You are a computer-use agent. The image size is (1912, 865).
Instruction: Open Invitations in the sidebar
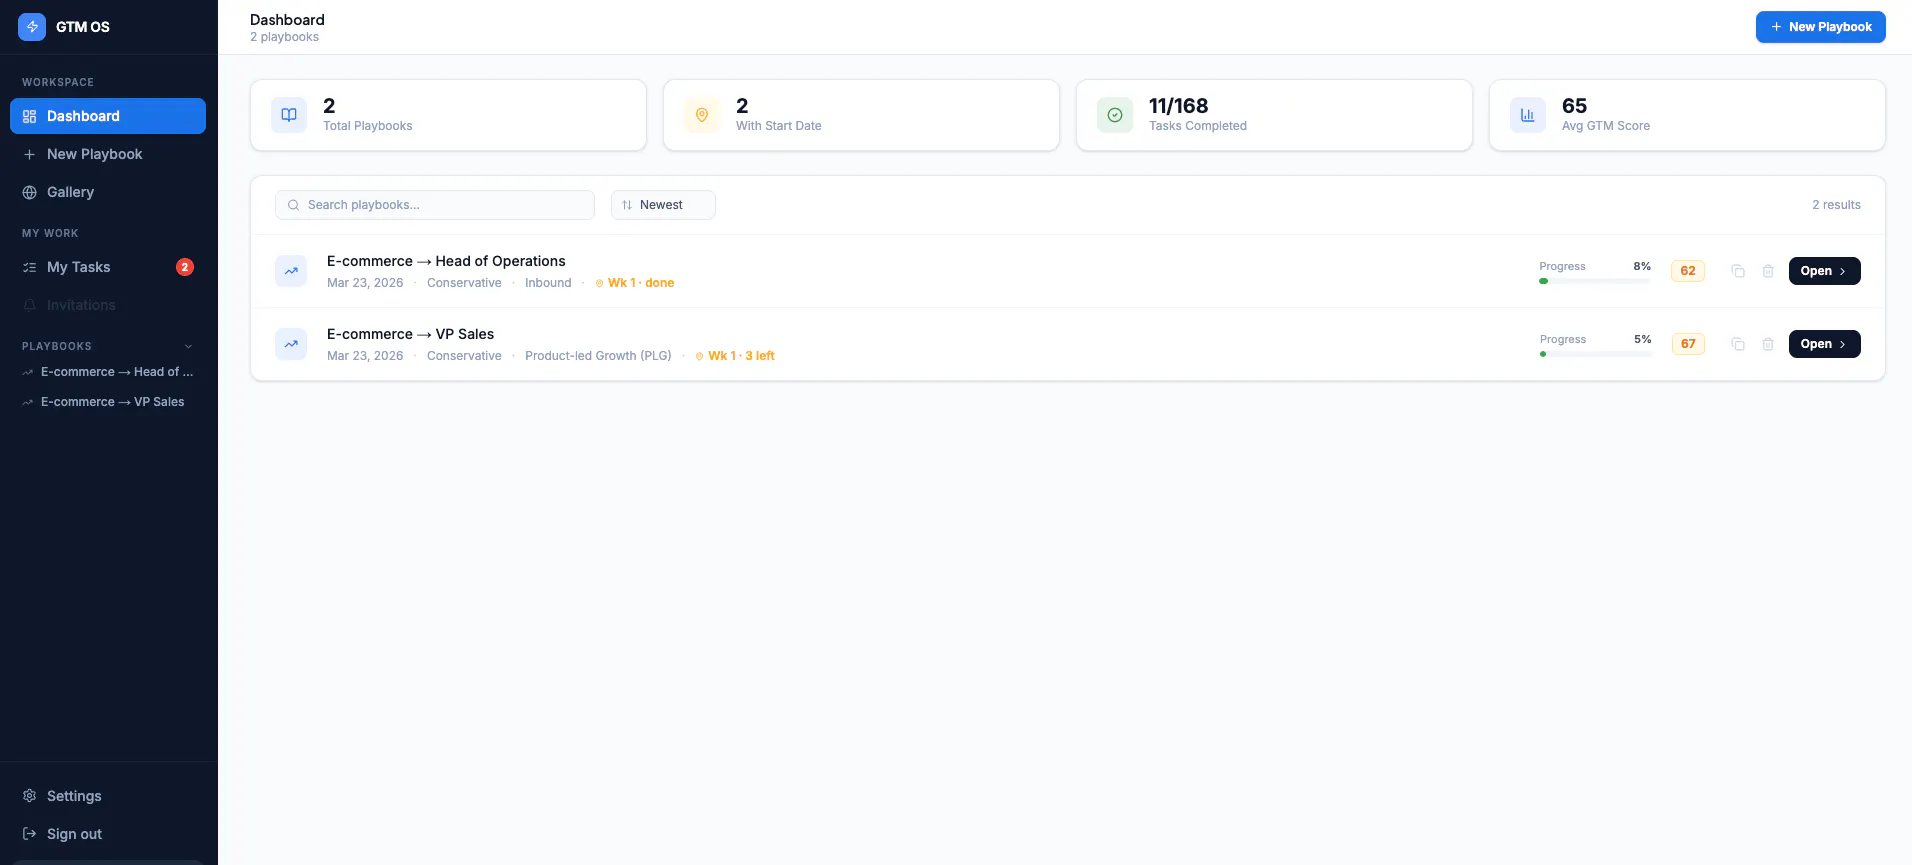[x=108, y=305]
